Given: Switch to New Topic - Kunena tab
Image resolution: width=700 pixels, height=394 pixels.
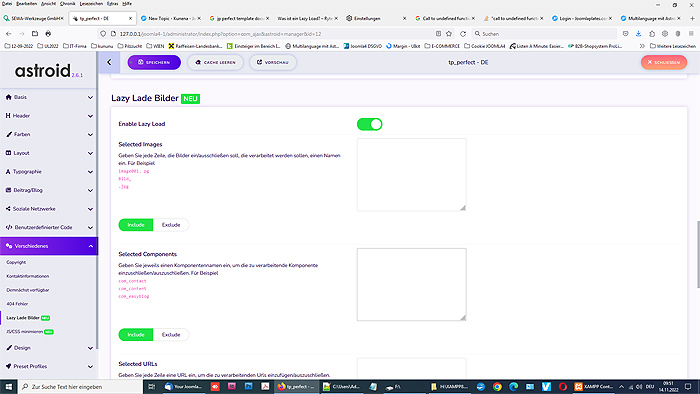Looking at the screenshot, I should 171,18.
